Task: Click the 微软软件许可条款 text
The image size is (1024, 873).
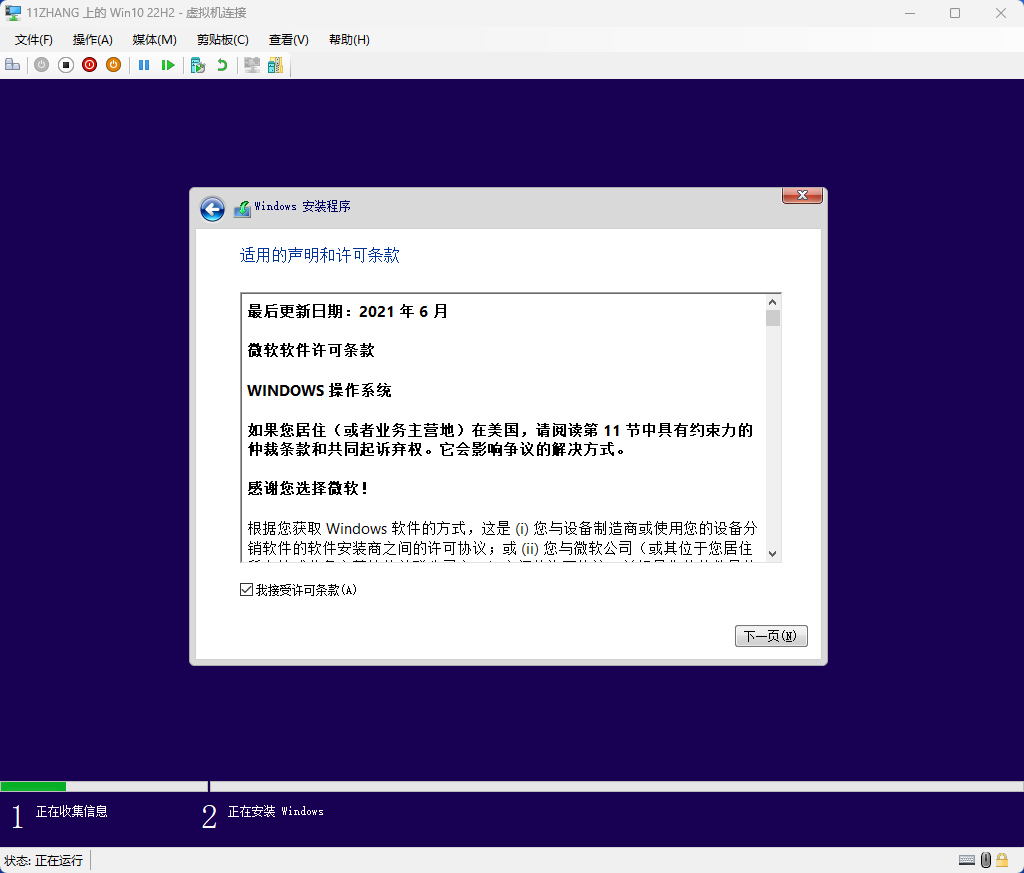Action: point(311,351)
